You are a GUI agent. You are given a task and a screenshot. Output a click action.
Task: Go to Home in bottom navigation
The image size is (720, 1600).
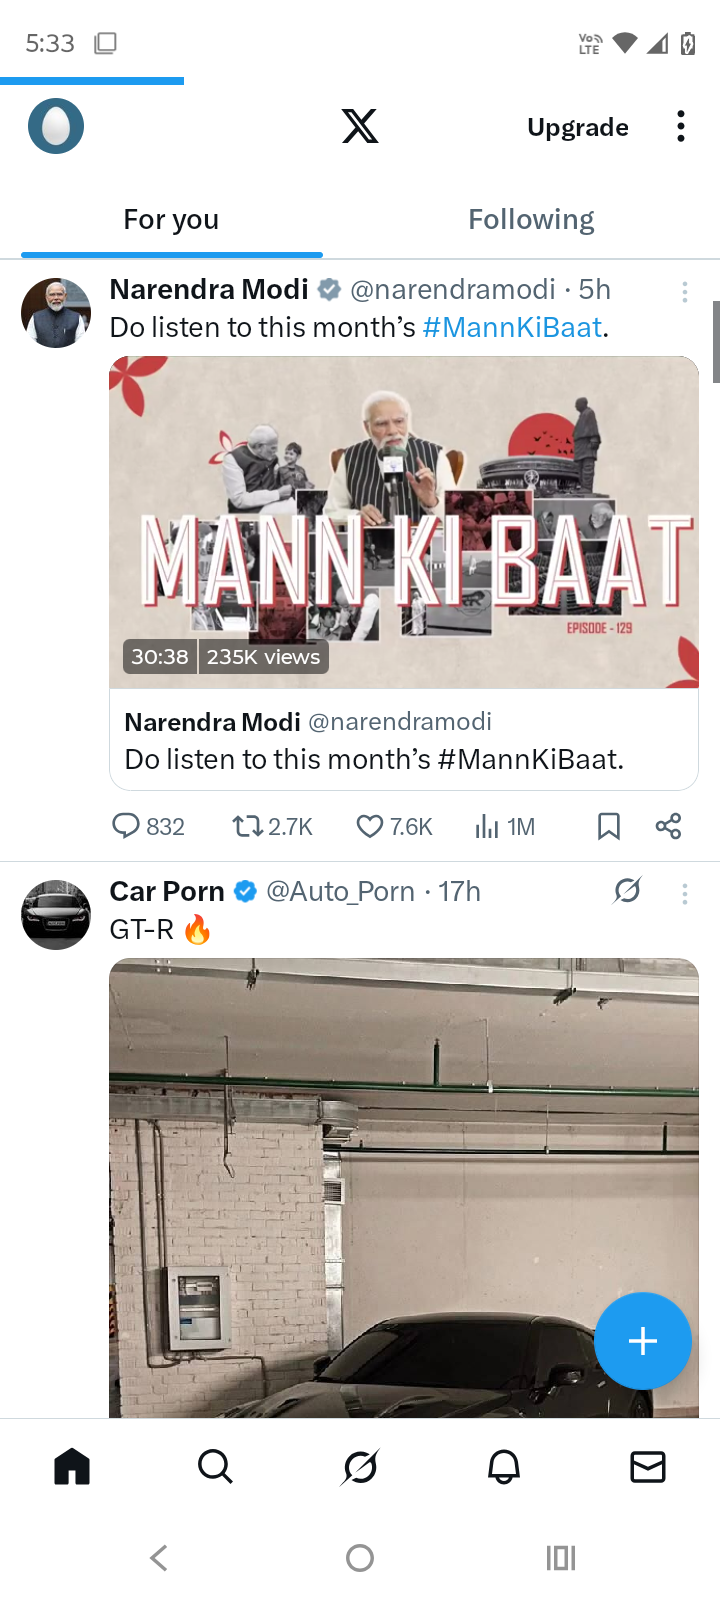[72, 1467]
